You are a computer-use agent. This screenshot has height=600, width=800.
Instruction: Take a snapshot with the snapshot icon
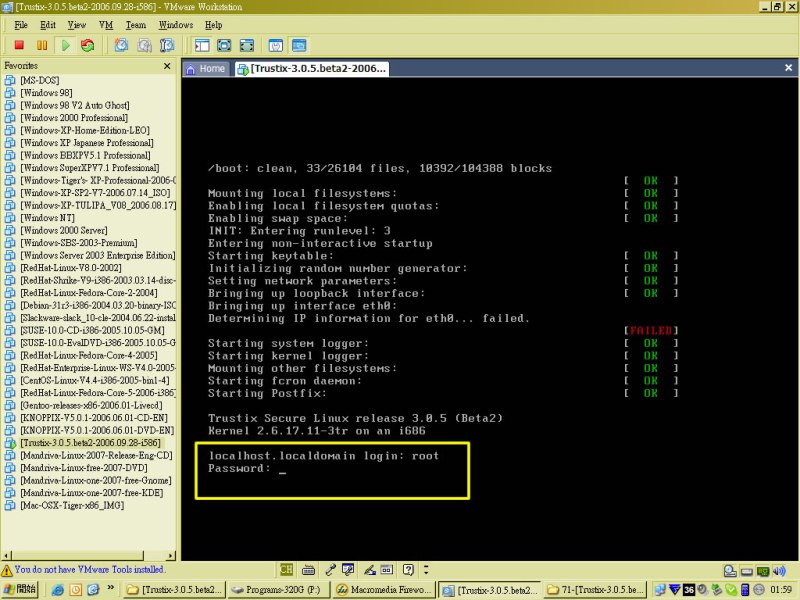(x=121, y=45)
